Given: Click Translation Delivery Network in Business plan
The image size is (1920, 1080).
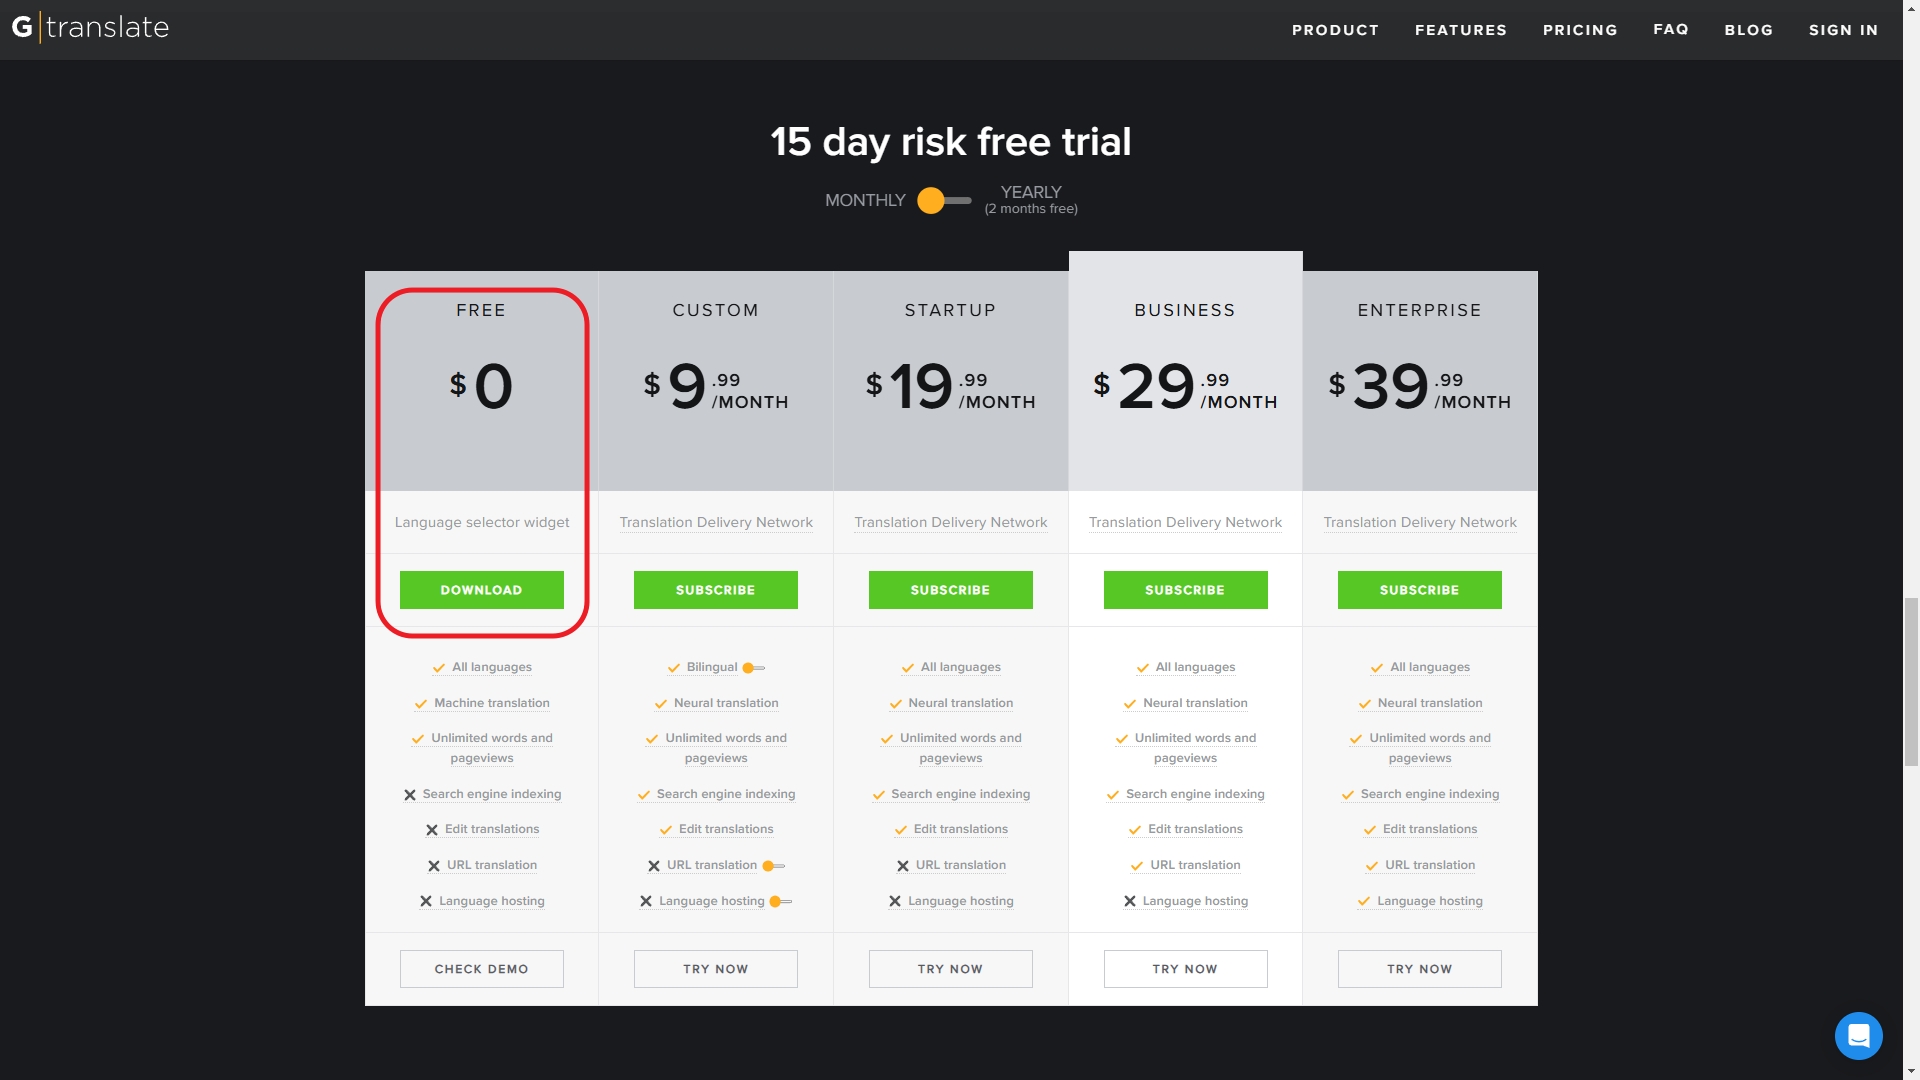Looking at the screenshot, I should click(x=1186, y=523).
